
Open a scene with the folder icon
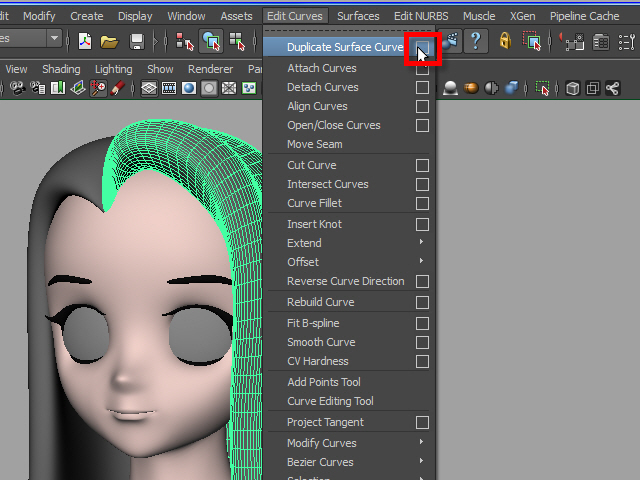point(109,40)
